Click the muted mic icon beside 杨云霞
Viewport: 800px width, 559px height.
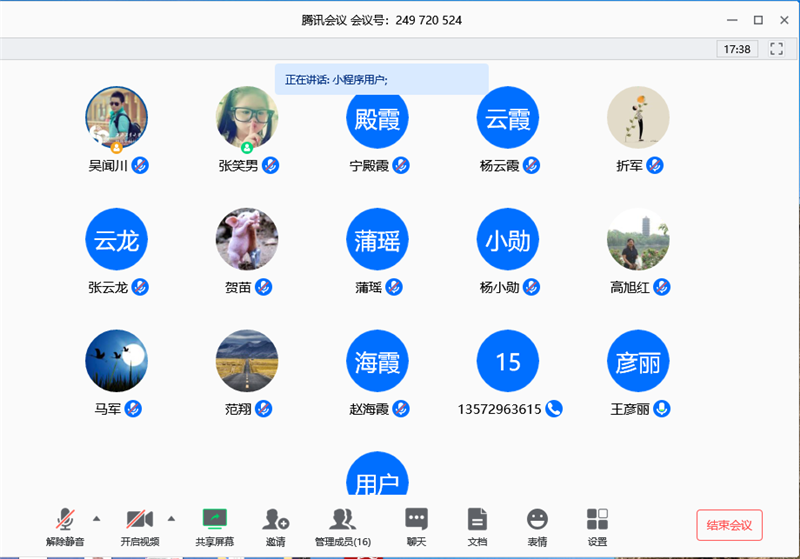531,165
